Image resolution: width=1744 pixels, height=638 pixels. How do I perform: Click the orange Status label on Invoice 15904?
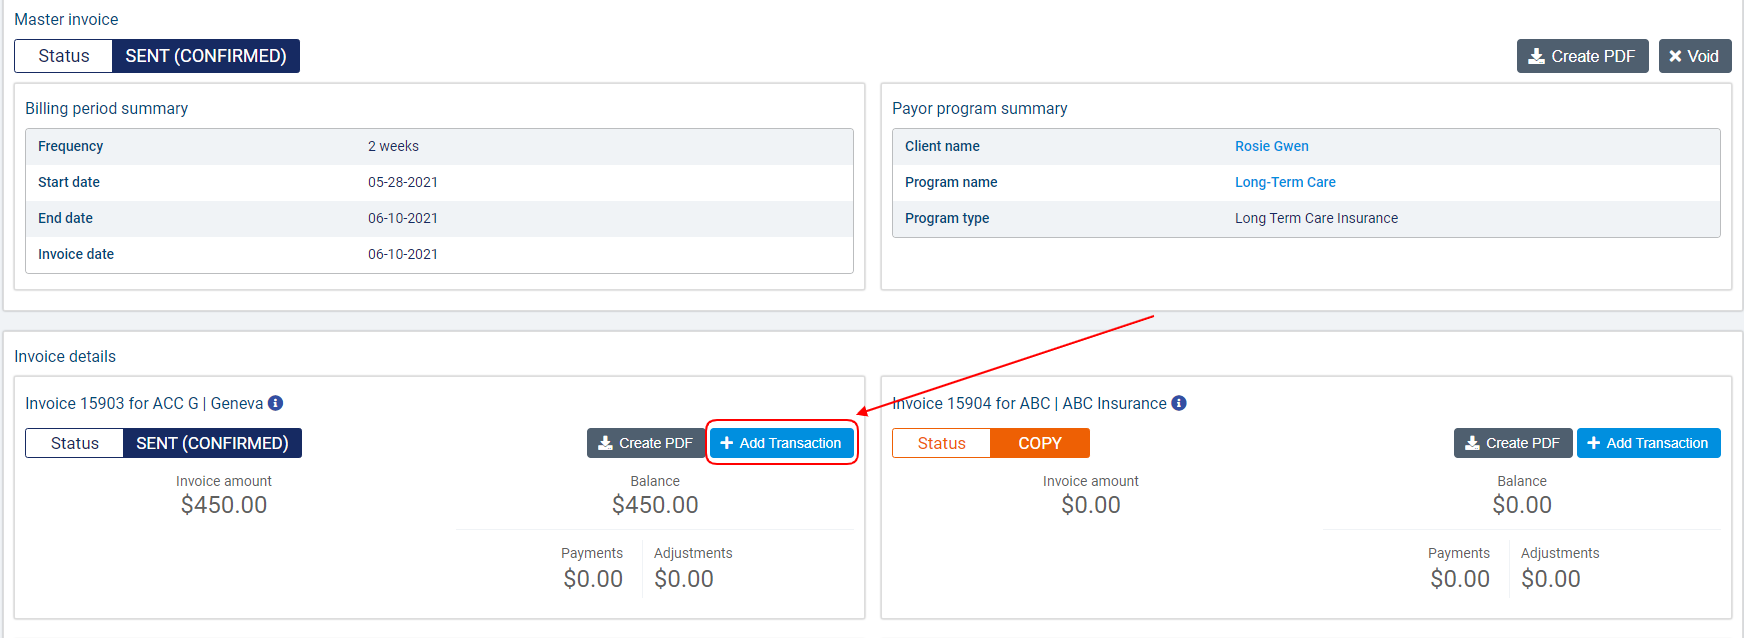click(x=941, y=443)
